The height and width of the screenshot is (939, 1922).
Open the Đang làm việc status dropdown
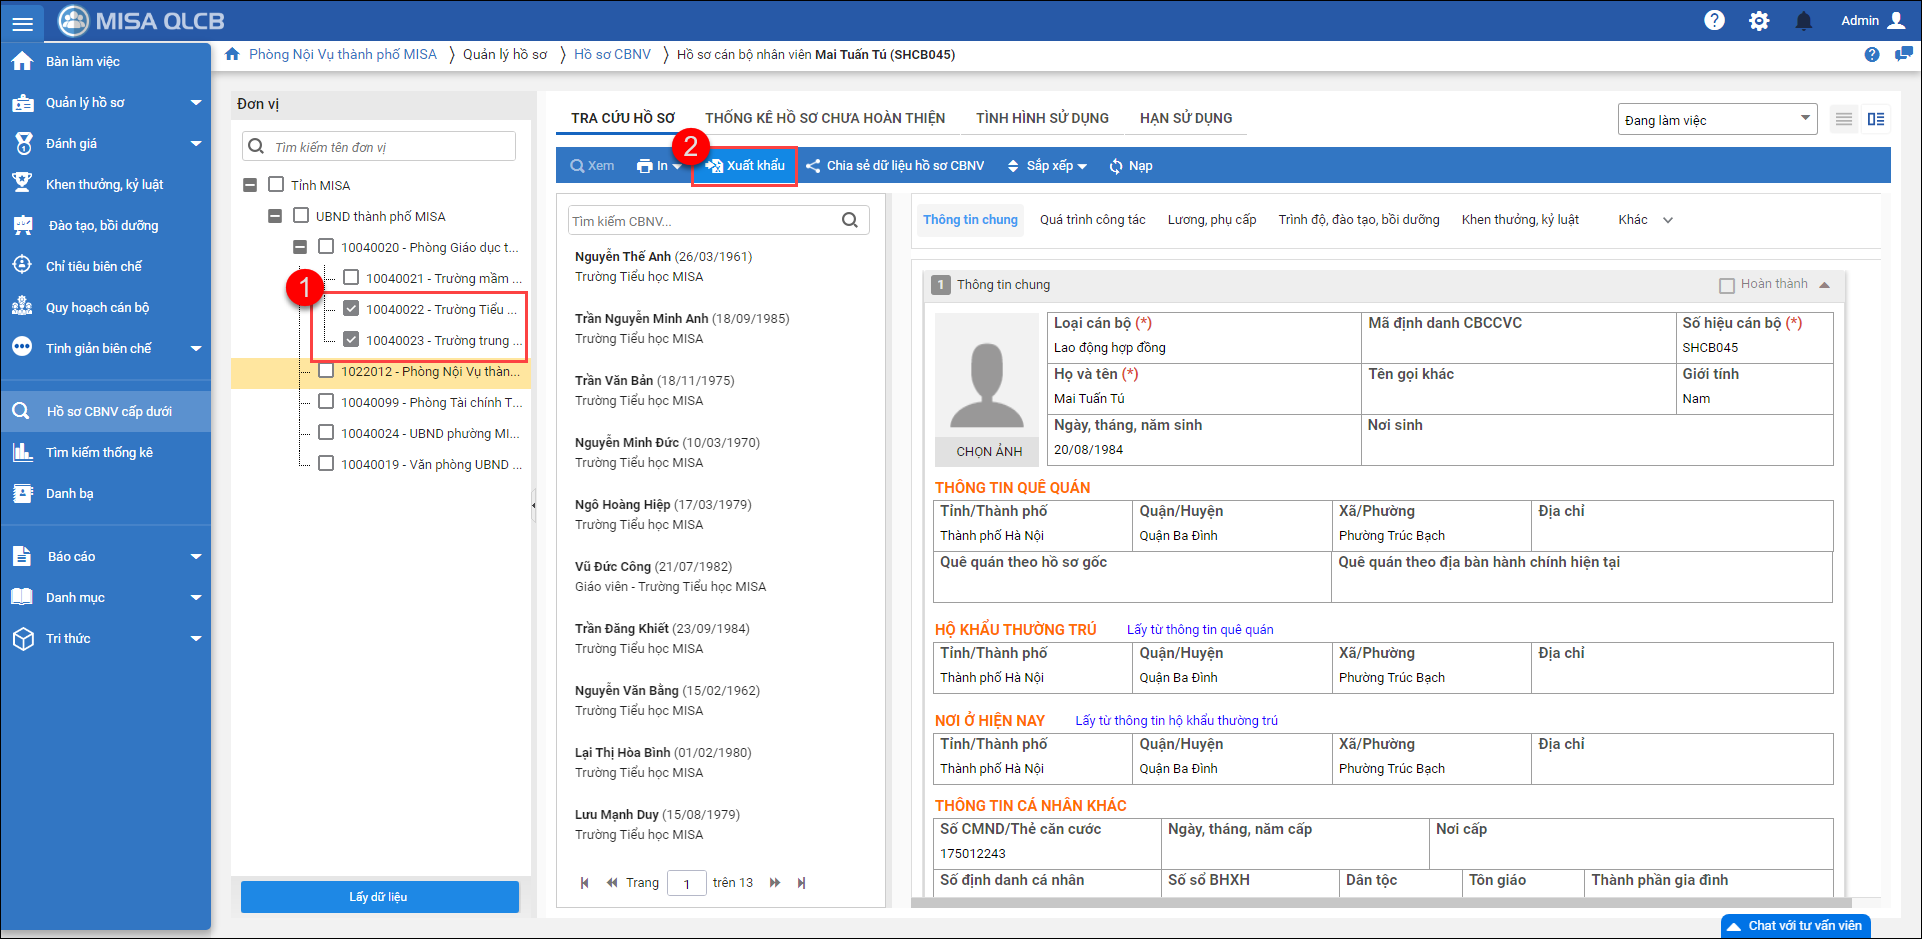tap(1716, 120)
